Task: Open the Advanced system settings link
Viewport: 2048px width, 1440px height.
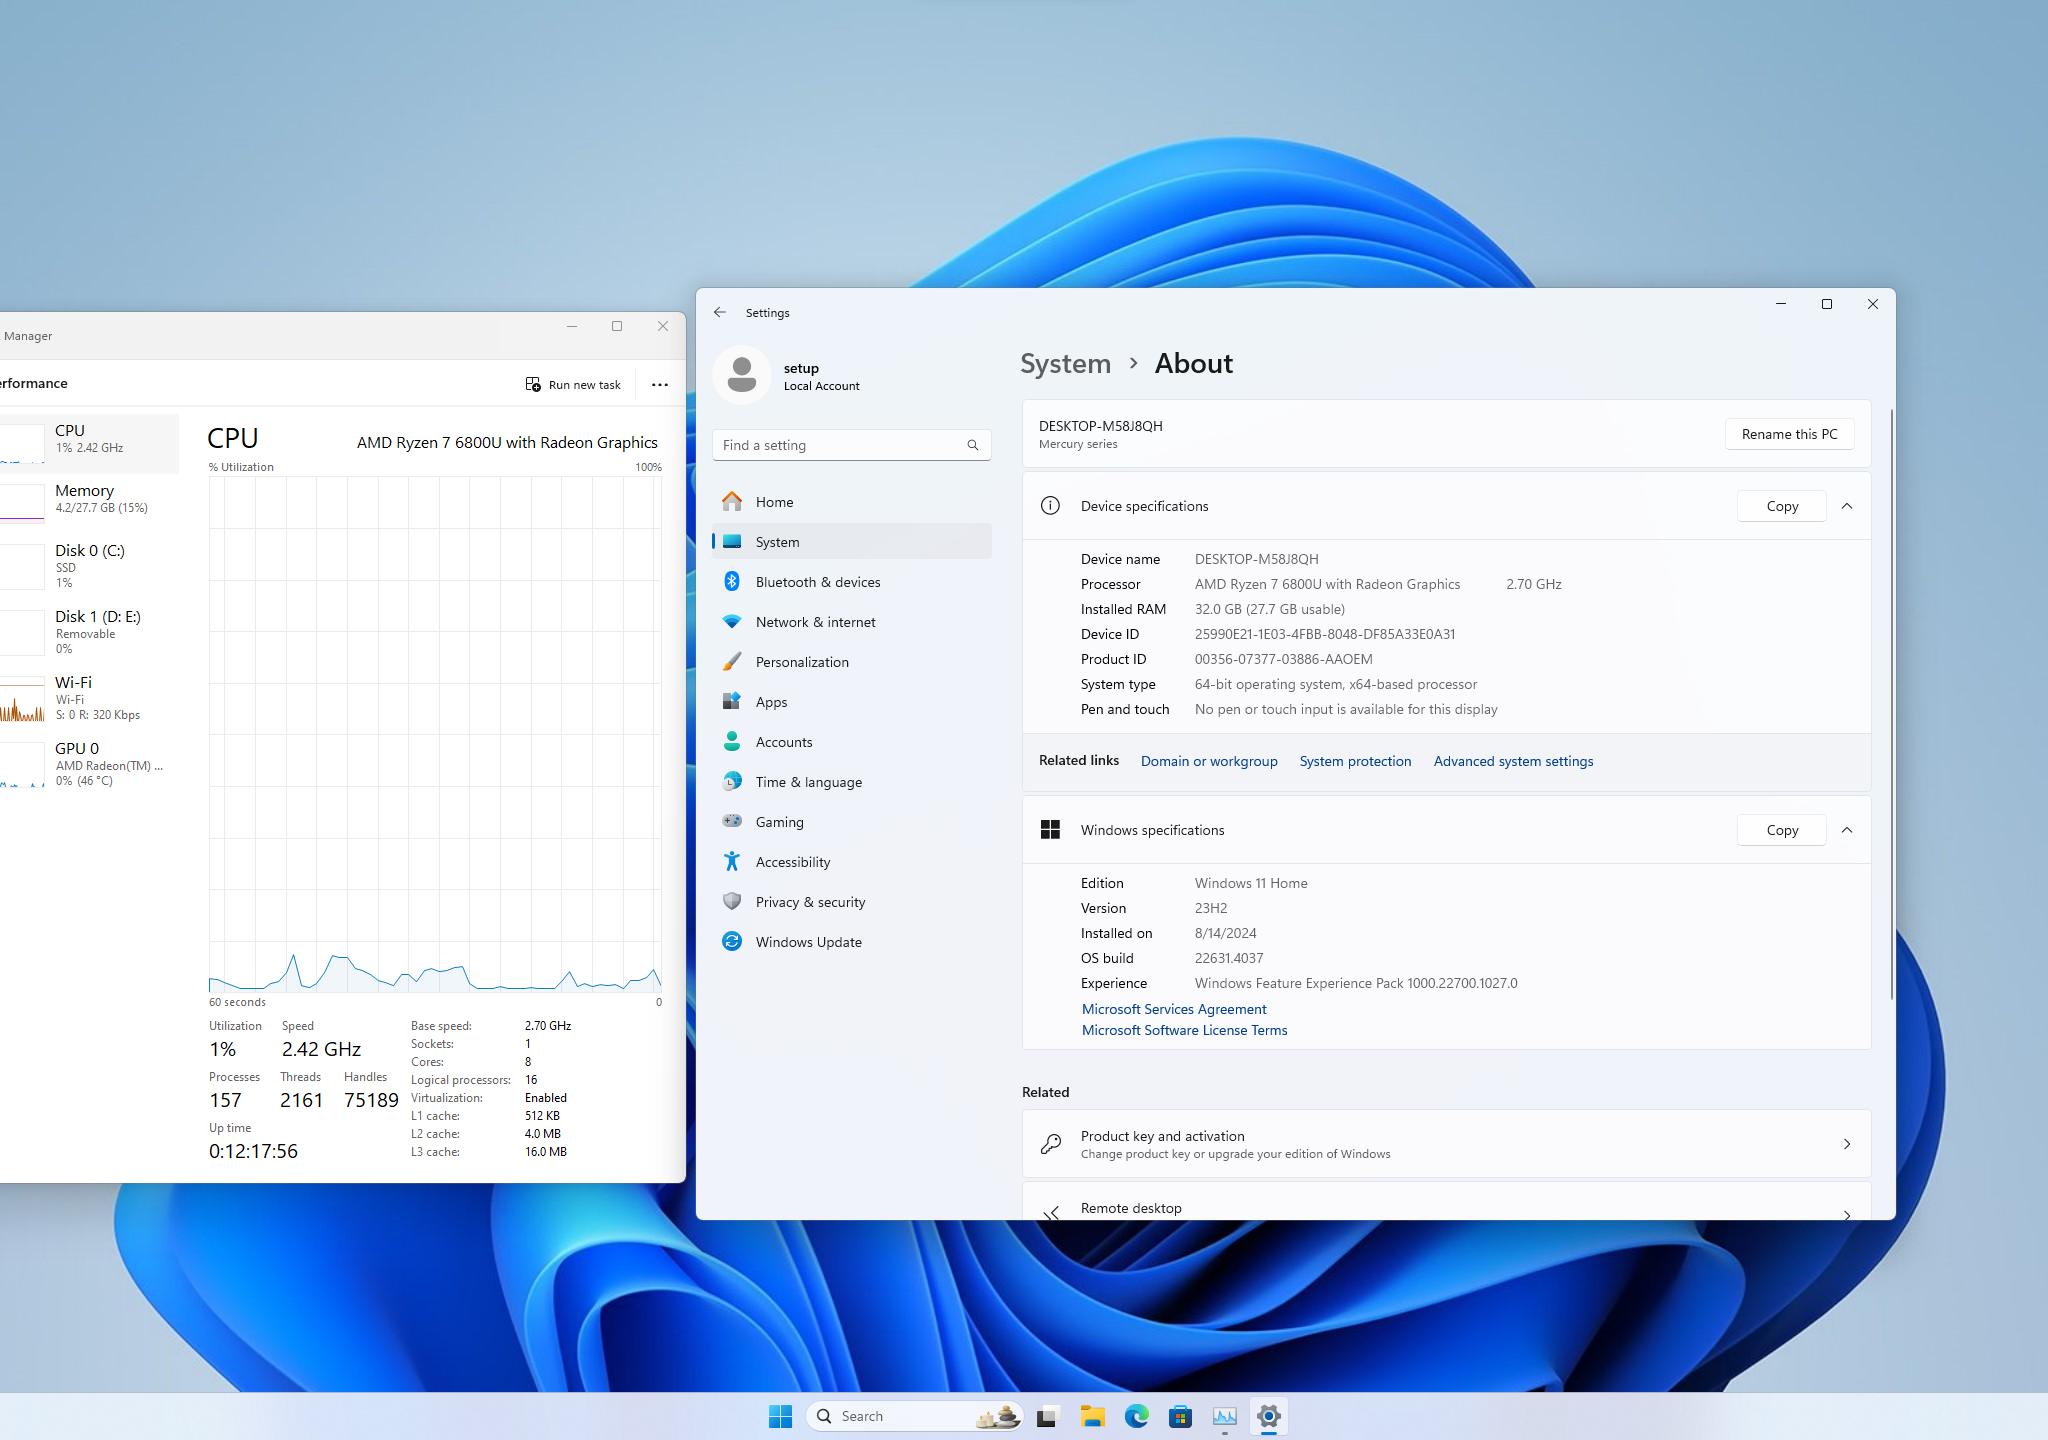Action: [x=1513, y=761]
